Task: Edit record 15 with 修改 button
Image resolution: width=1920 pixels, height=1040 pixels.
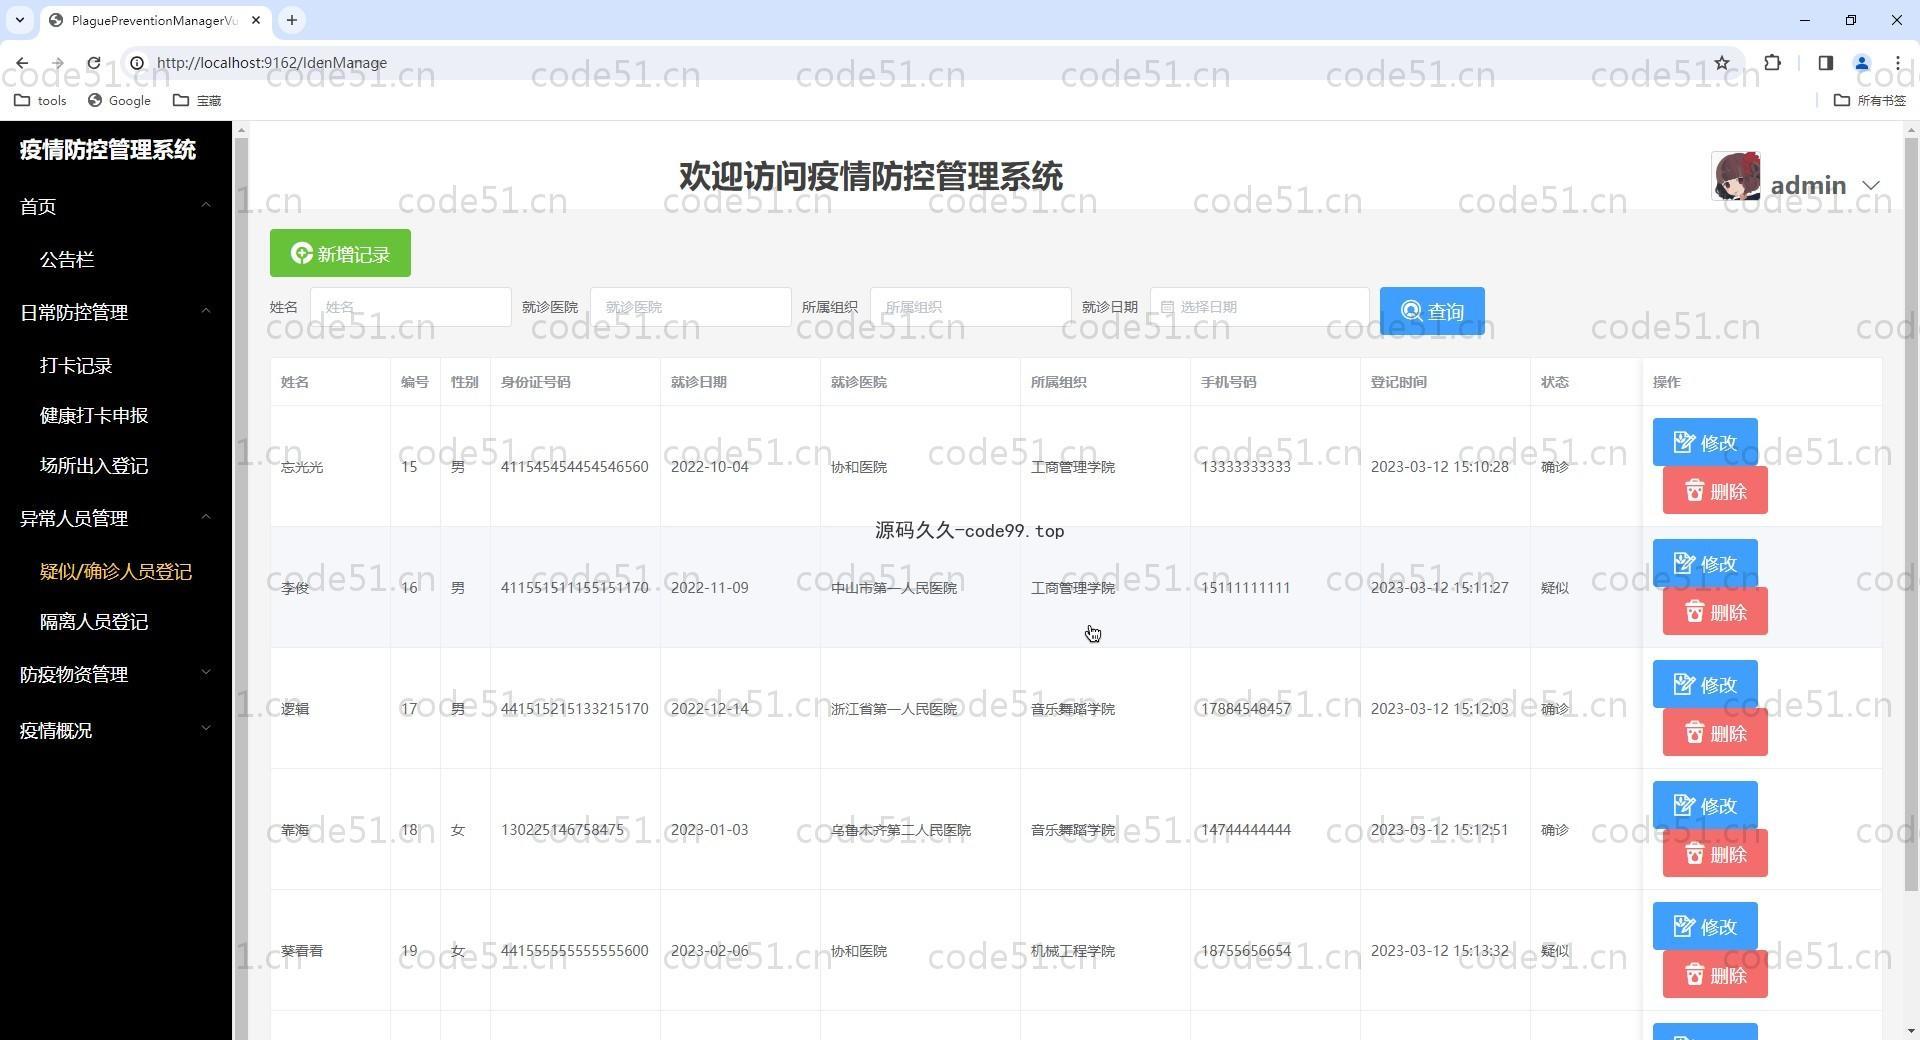Action: 1705,442
